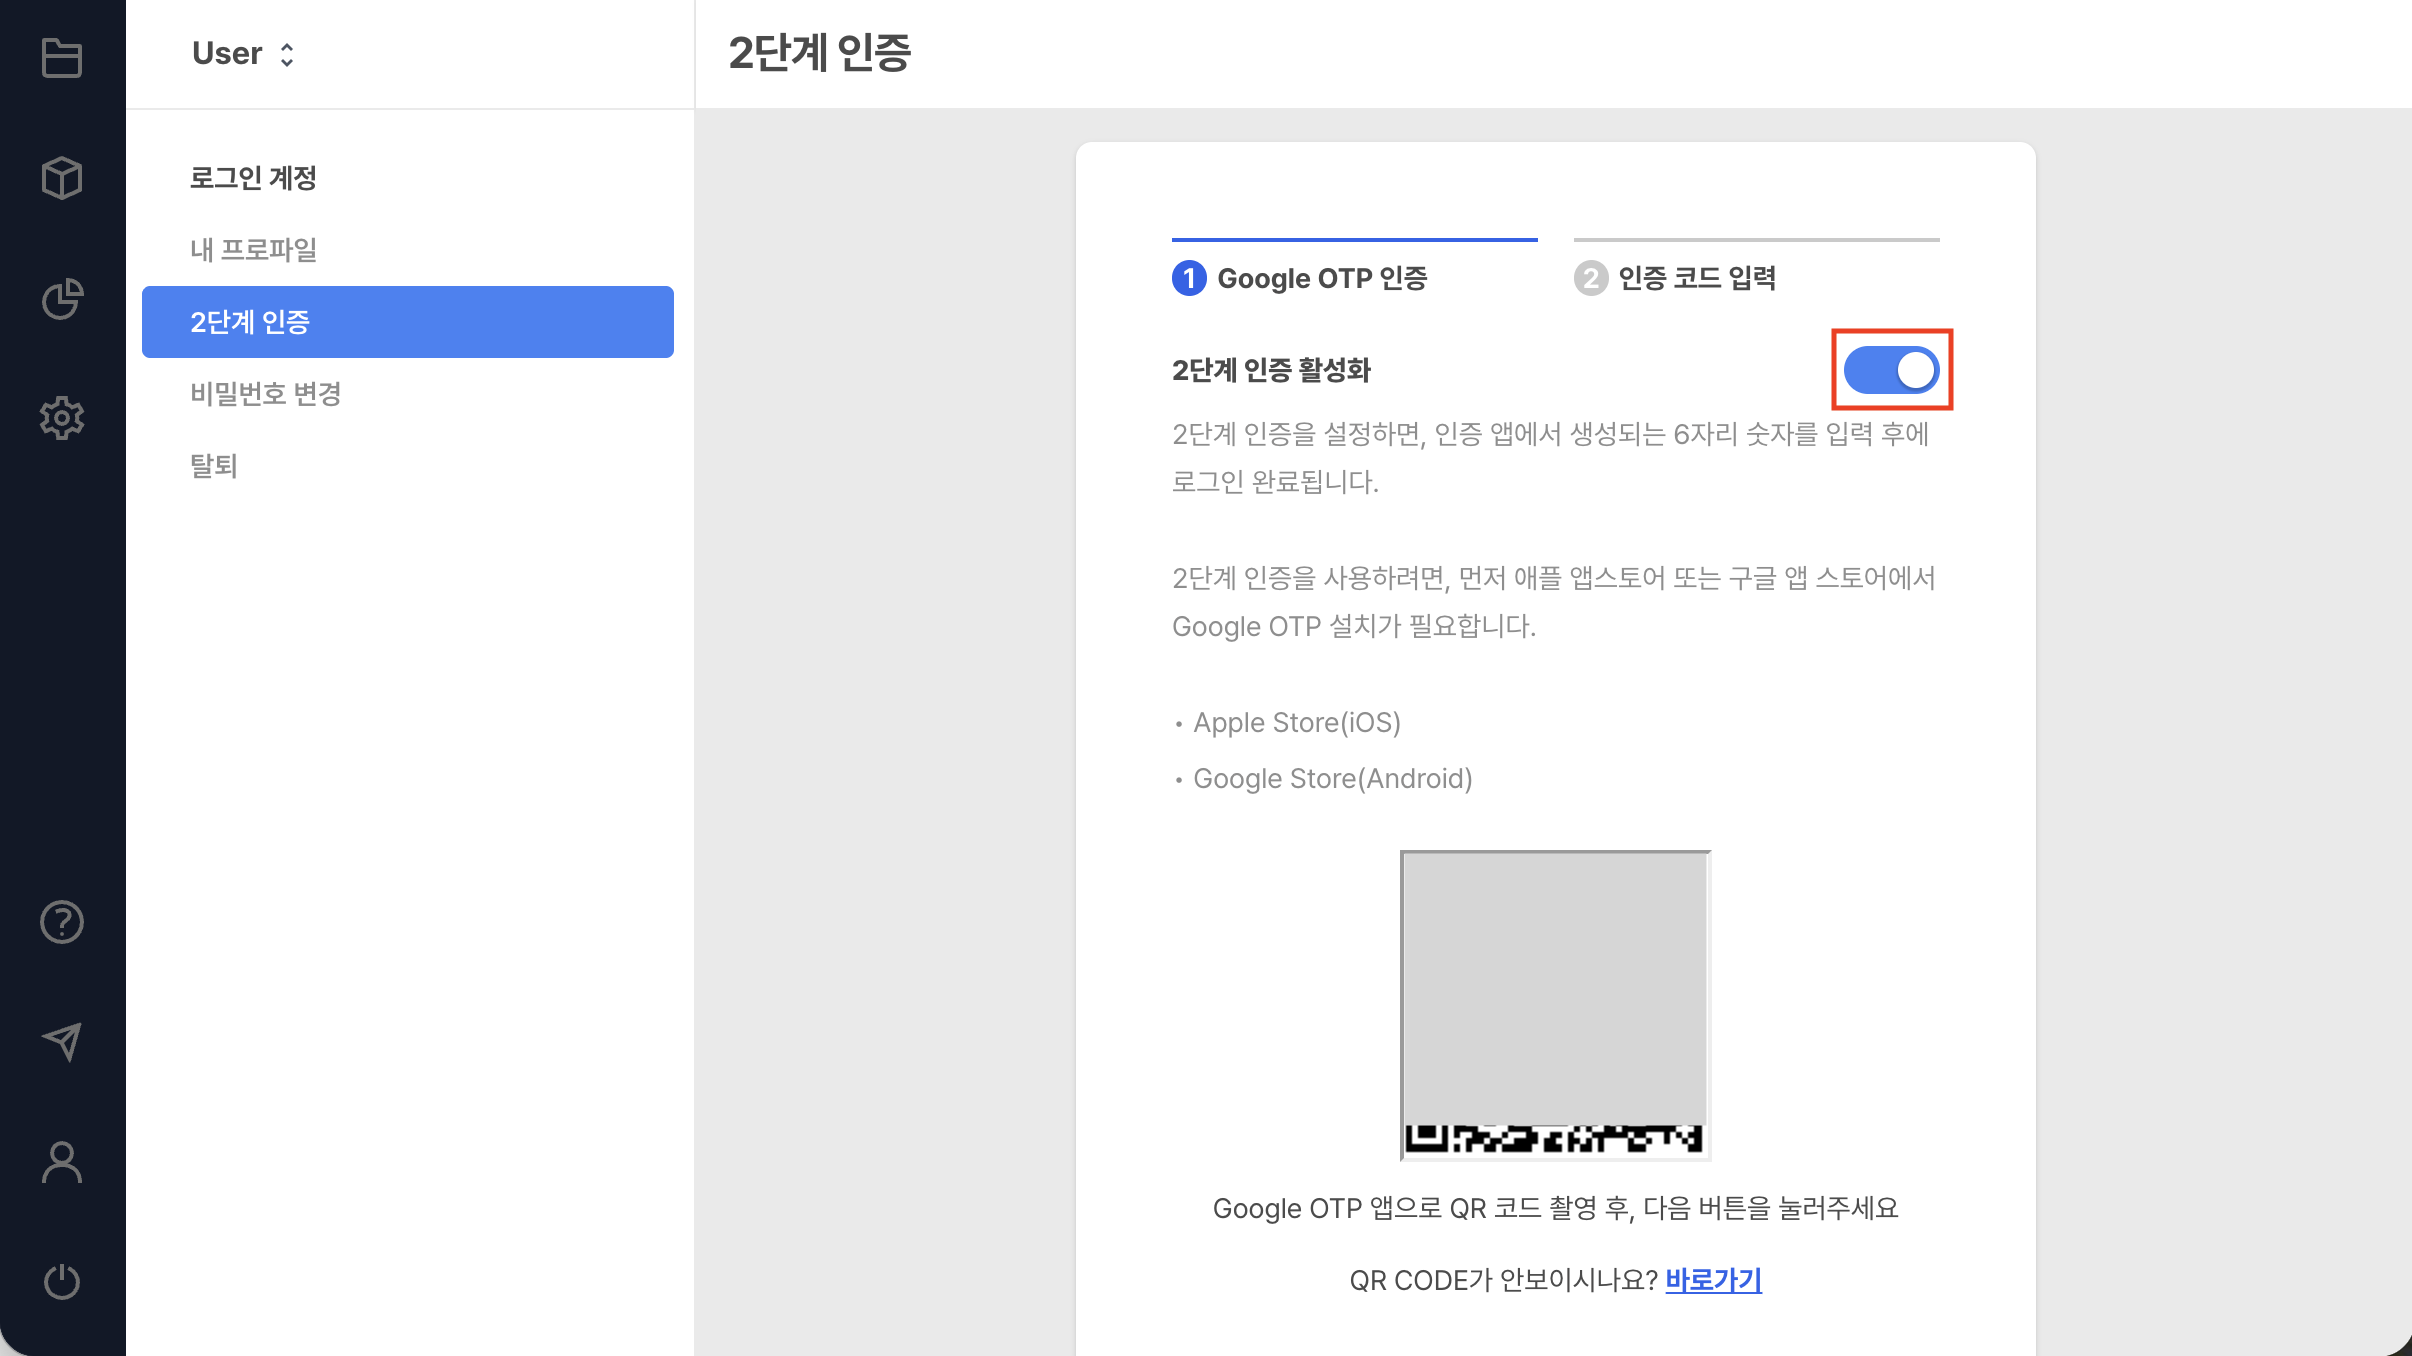Viewport: 2412px width, 1356px height.
Task: Select the step 1 Google OTP 인증 indicator
Action: [x=1300, y=279]
